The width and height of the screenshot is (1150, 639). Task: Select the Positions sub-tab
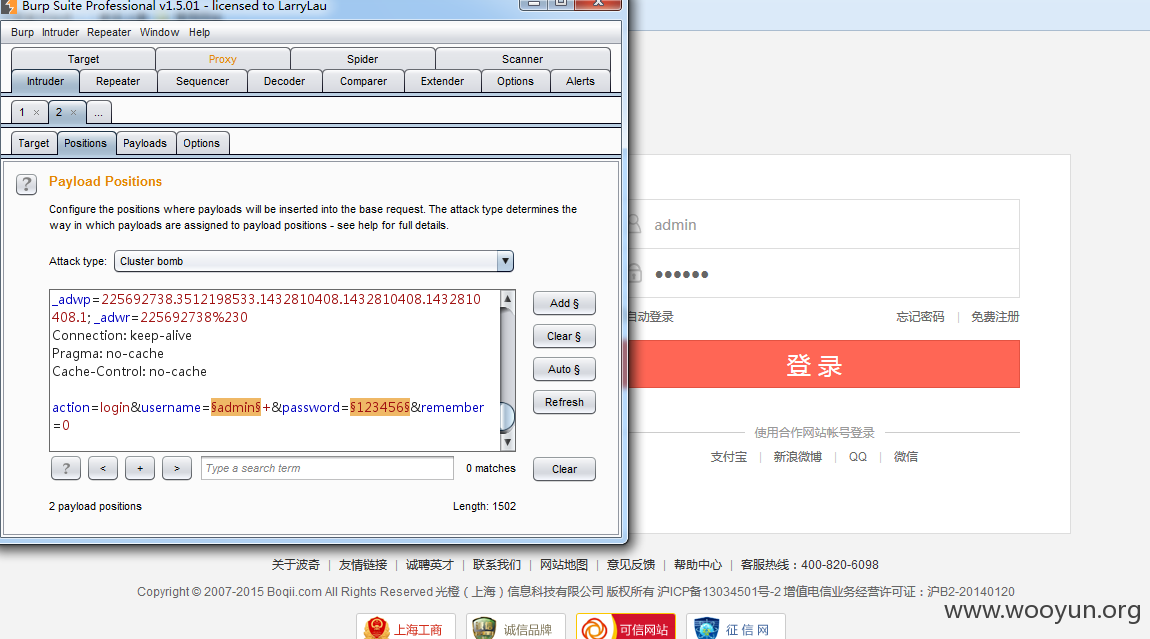point(85,143)
